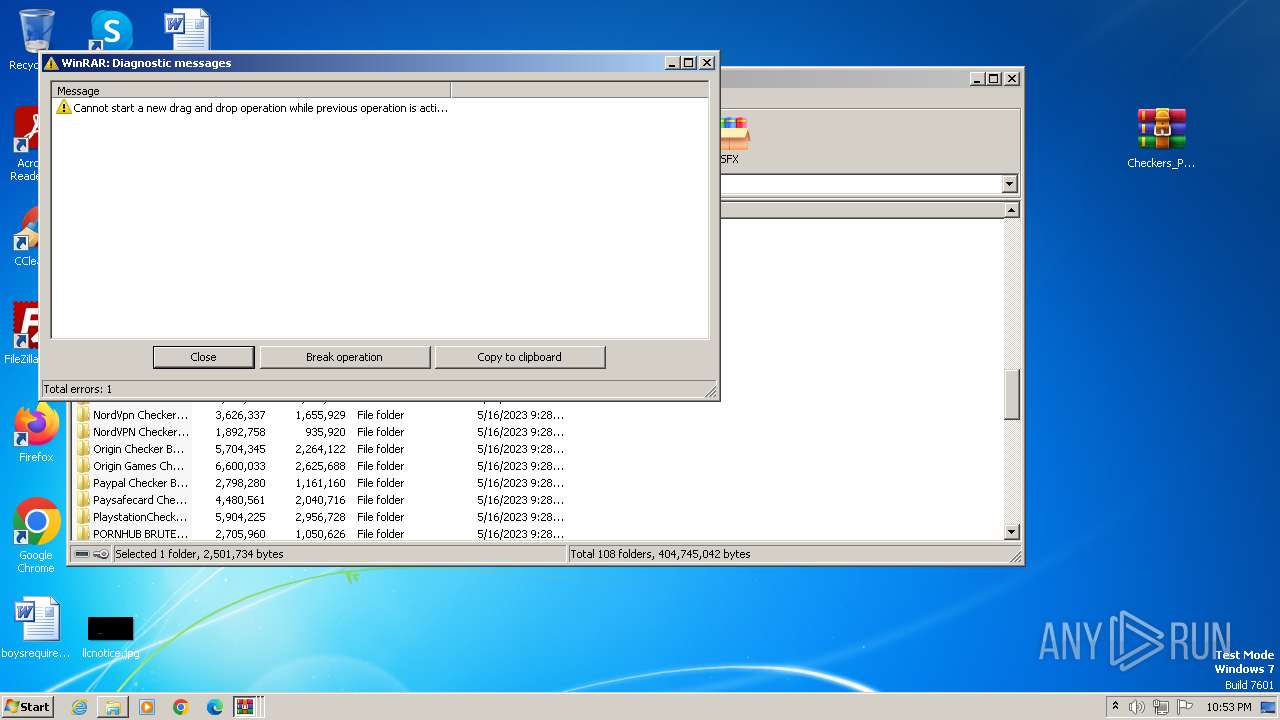Open Windows Media Player from the taskbar
This screenshot has width=1280, height=720.
point(147,707)
